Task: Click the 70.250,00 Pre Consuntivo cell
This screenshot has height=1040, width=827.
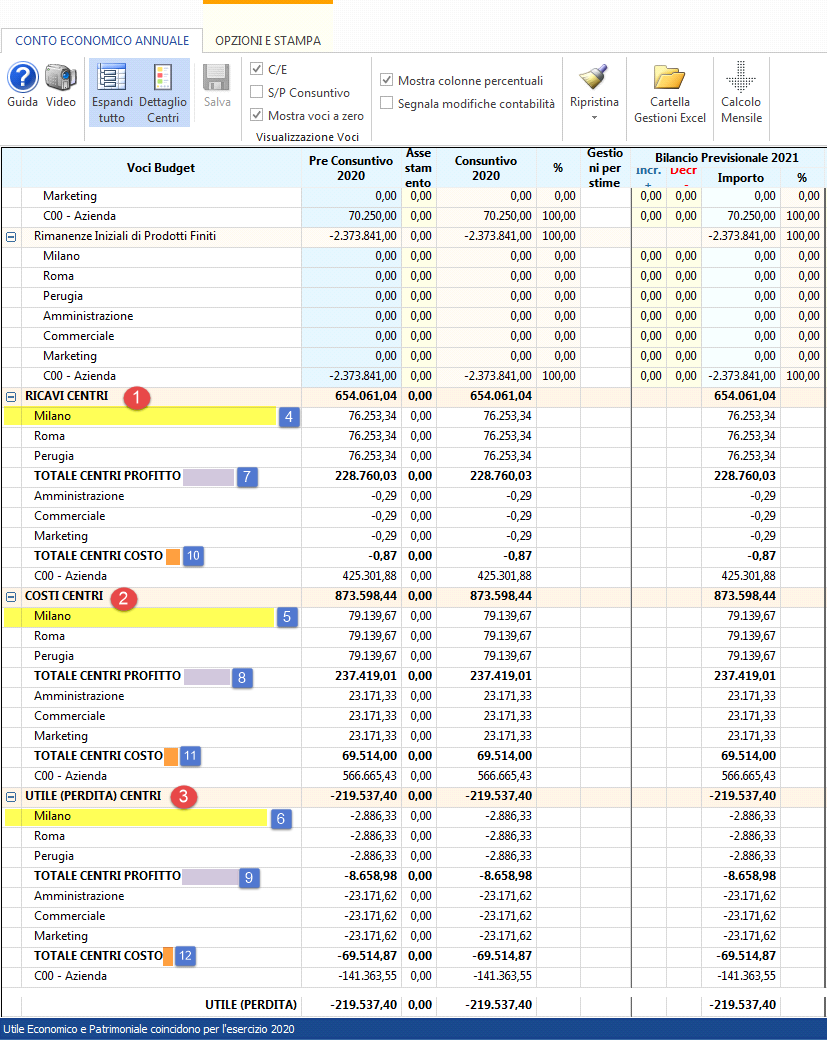Action: pos(351,216)
